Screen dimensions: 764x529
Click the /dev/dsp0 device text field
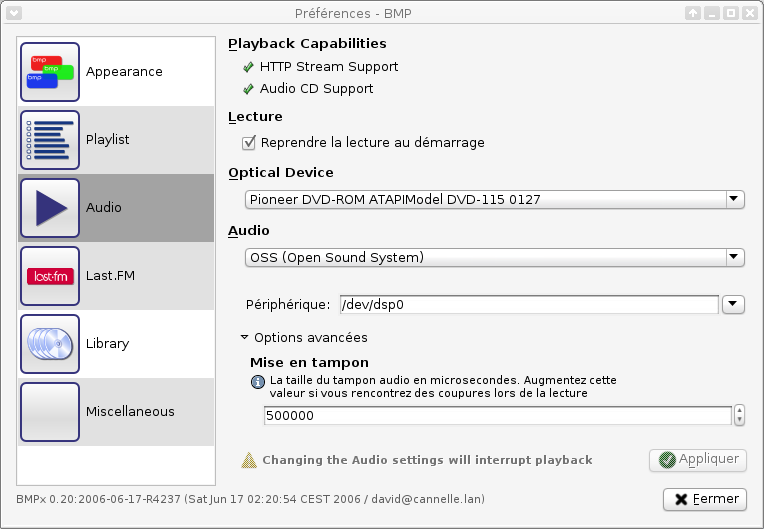click(x=528, y=304)
